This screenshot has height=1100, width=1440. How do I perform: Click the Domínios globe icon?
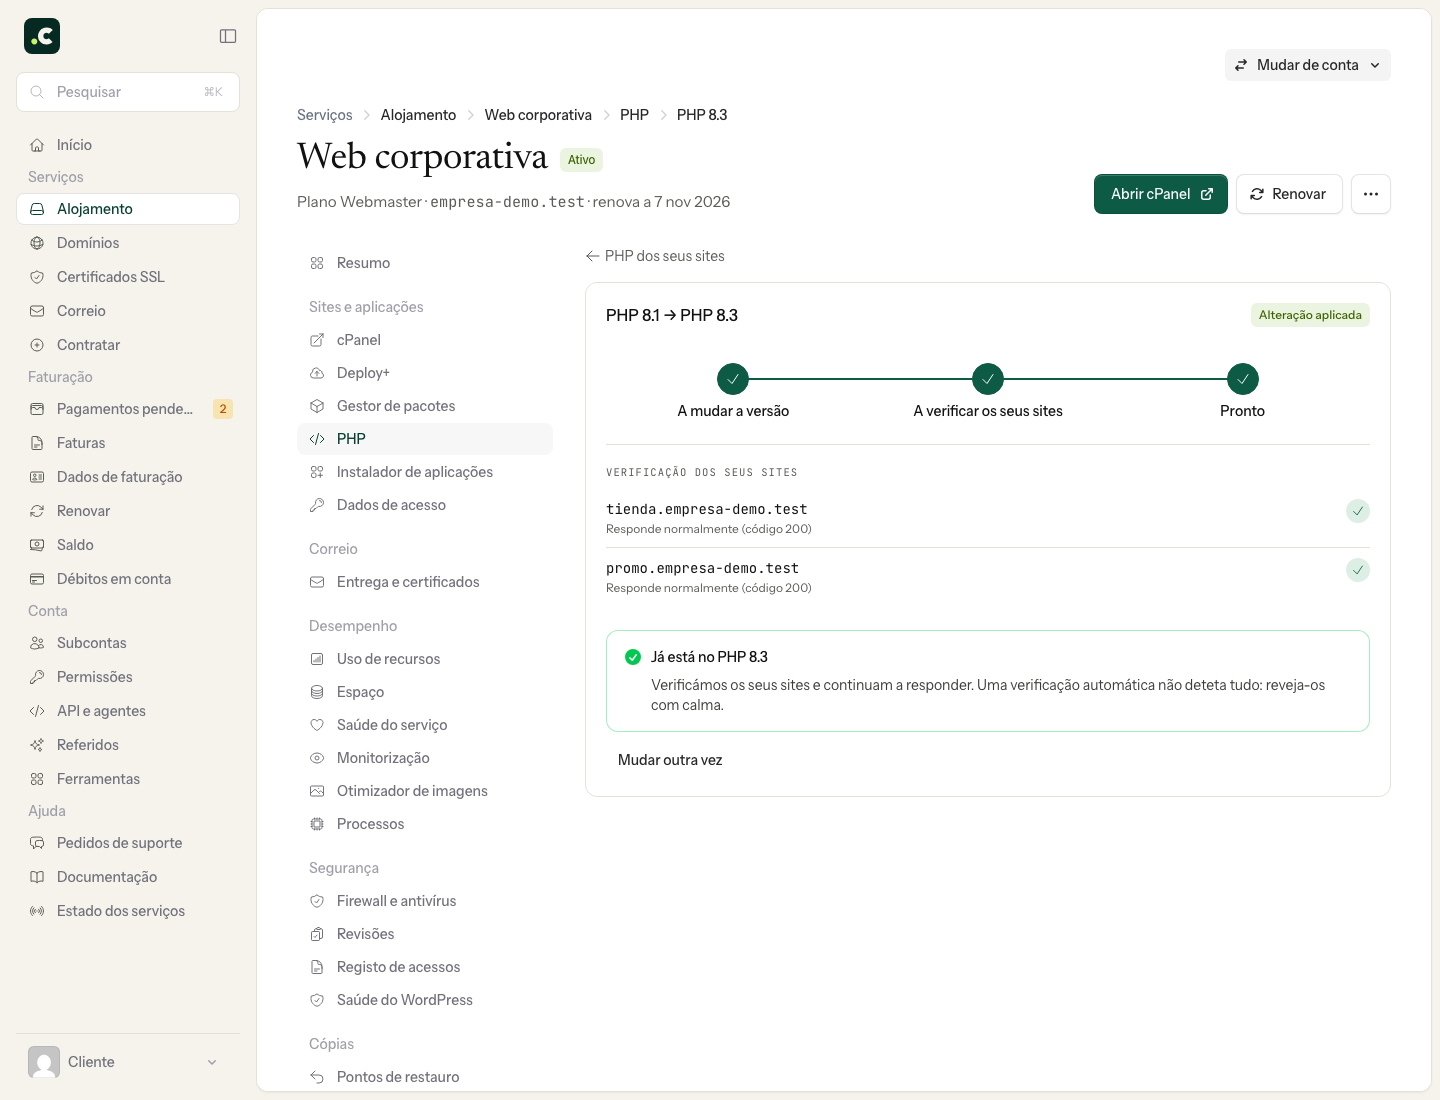coord(37,243)
